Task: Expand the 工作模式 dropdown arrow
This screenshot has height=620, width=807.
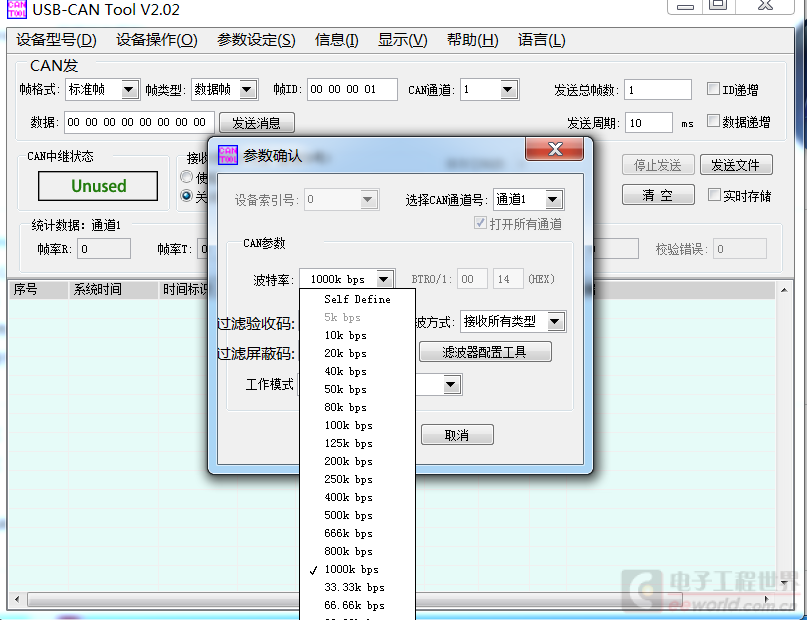Action: click(x=451, y=384)
